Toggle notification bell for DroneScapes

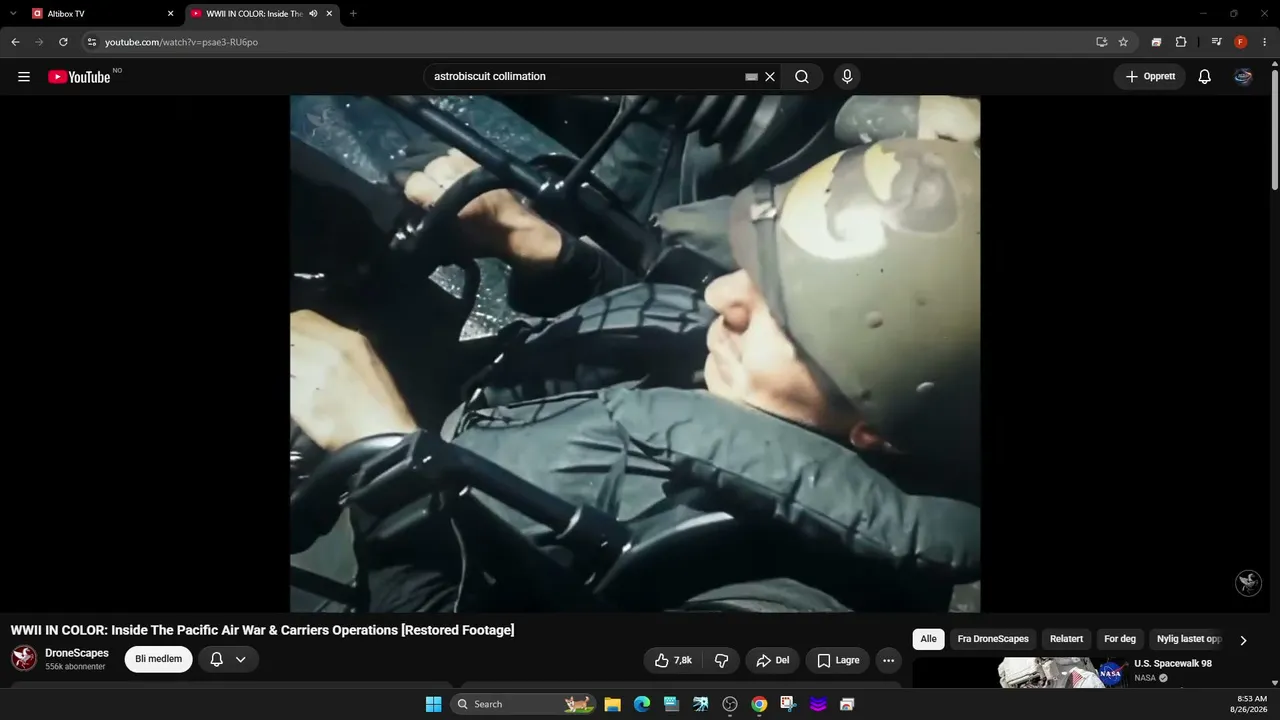tap(216, 659)
